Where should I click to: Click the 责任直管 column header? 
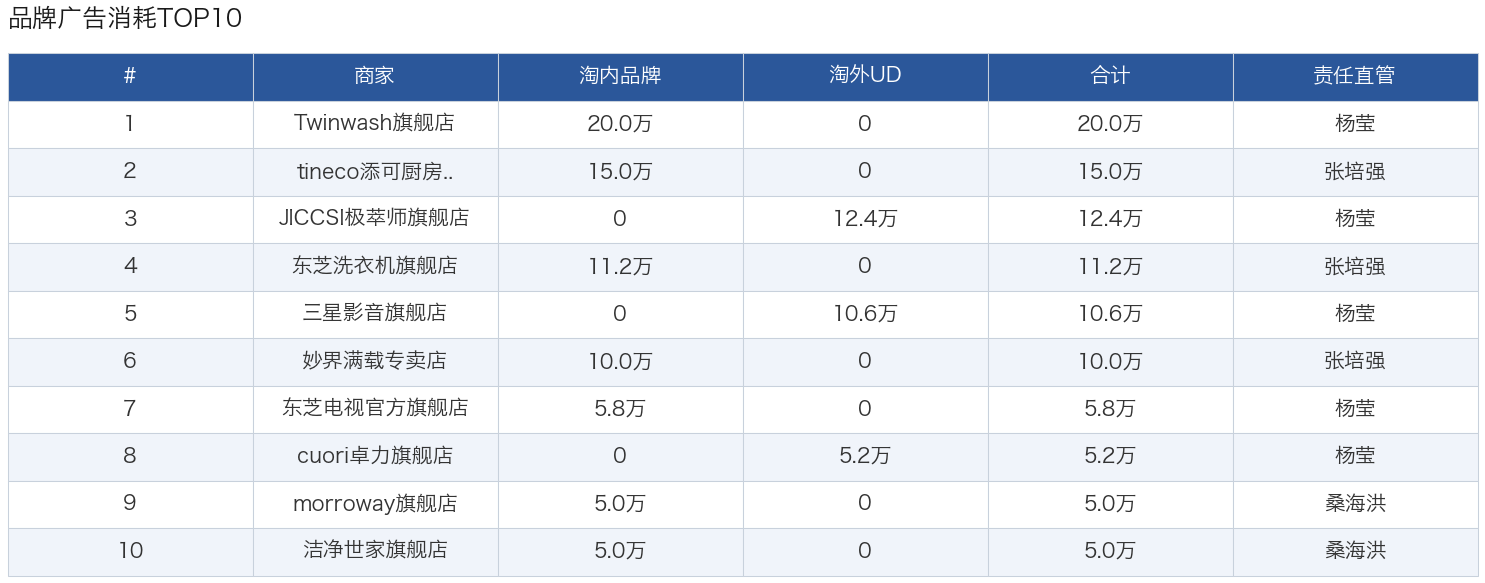point(1355,76)
